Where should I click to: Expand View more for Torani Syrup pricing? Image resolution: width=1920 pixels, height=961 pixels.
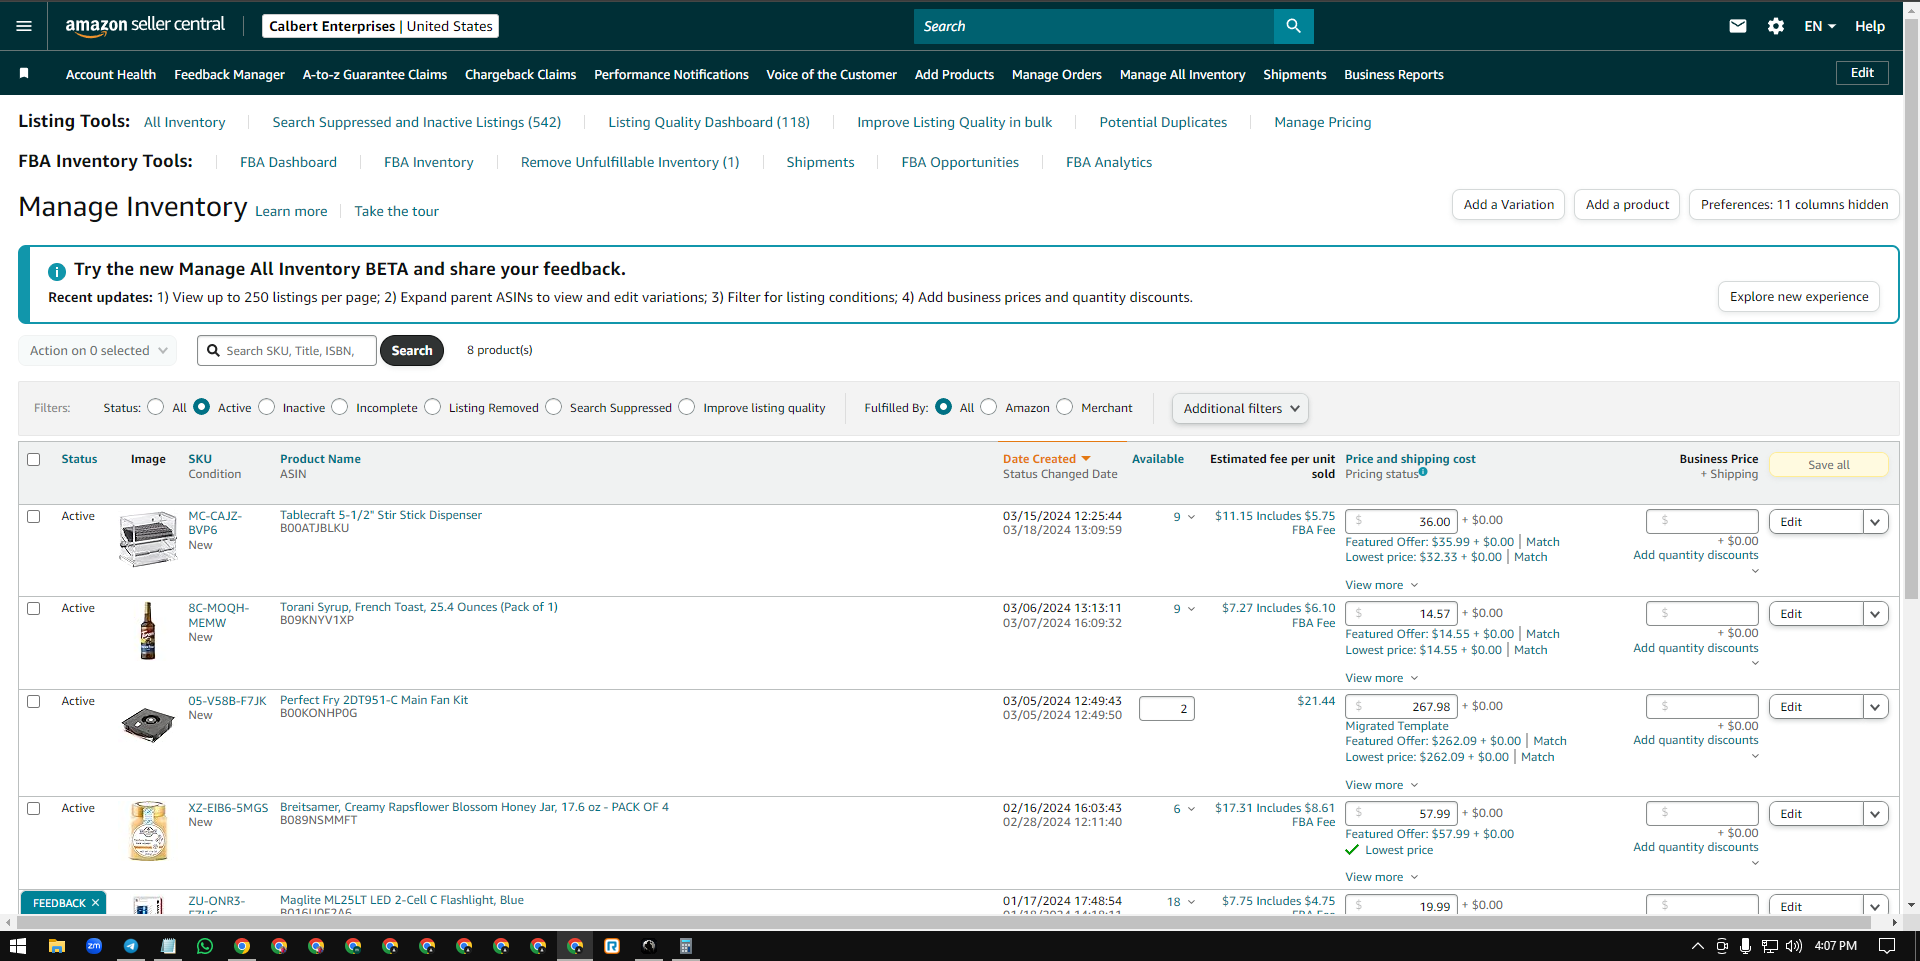pyautogui.click(x=1382, y=678)
